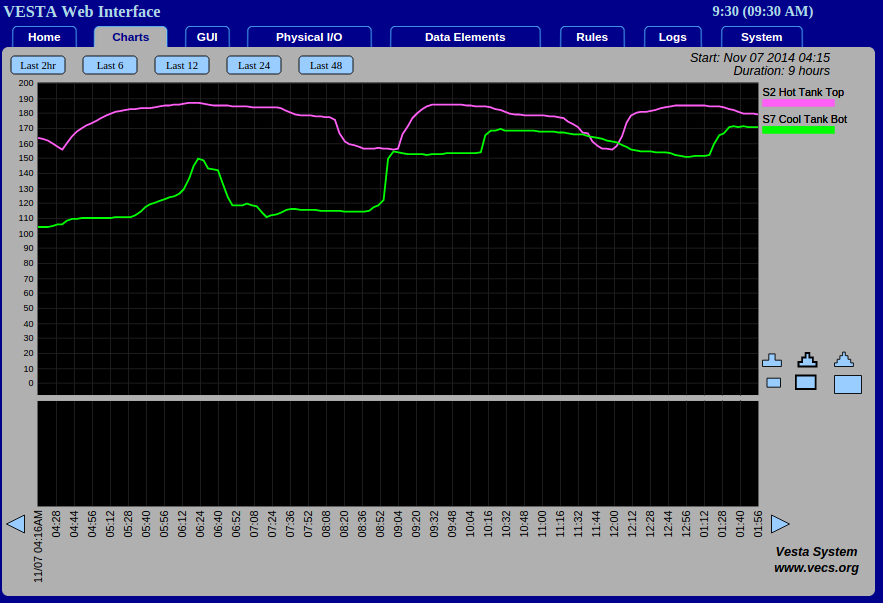Switch to the Charts tab
This screenshot has width=883, height=603.
131,37
